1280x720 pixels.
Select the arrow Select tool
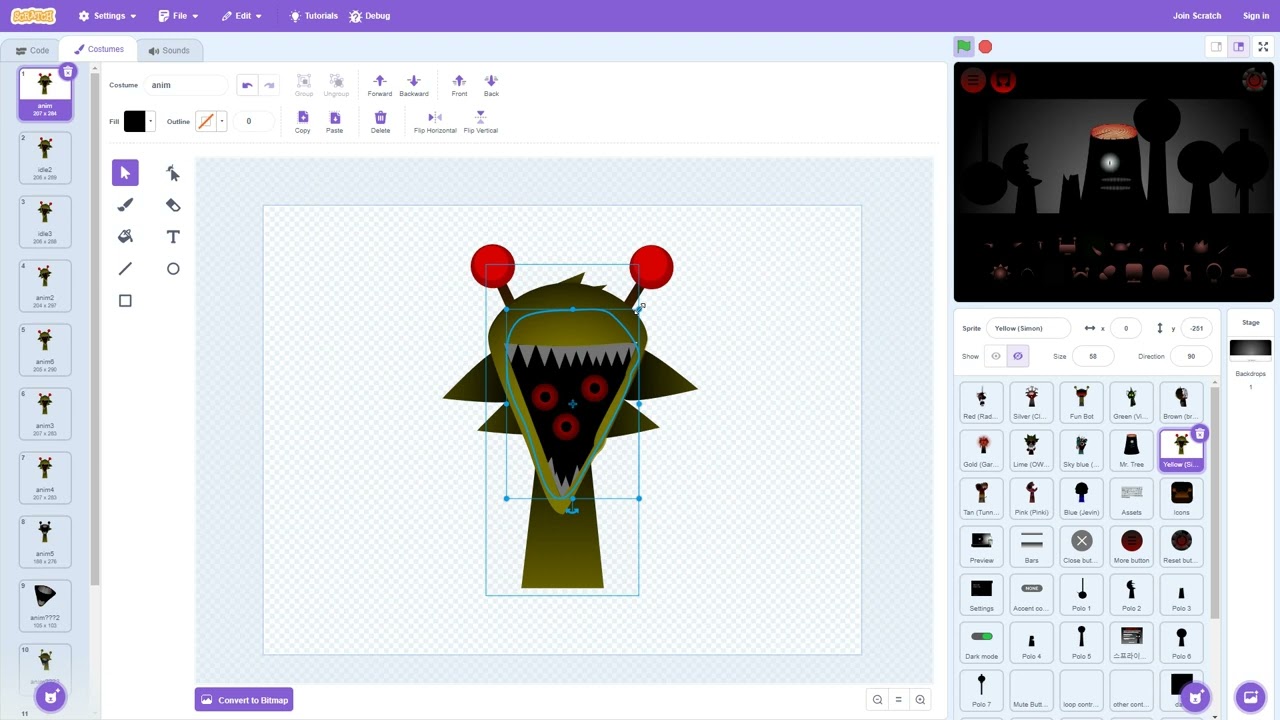(x=125, y=173)
